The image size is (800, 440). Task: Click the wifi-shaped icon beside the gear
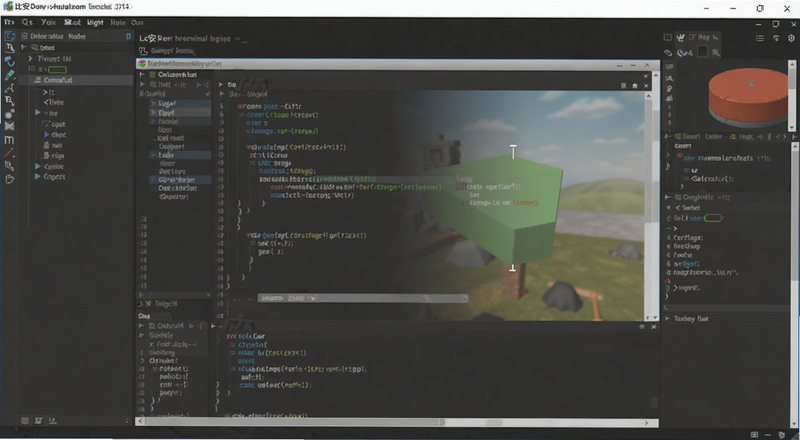(x=776, y=38)
